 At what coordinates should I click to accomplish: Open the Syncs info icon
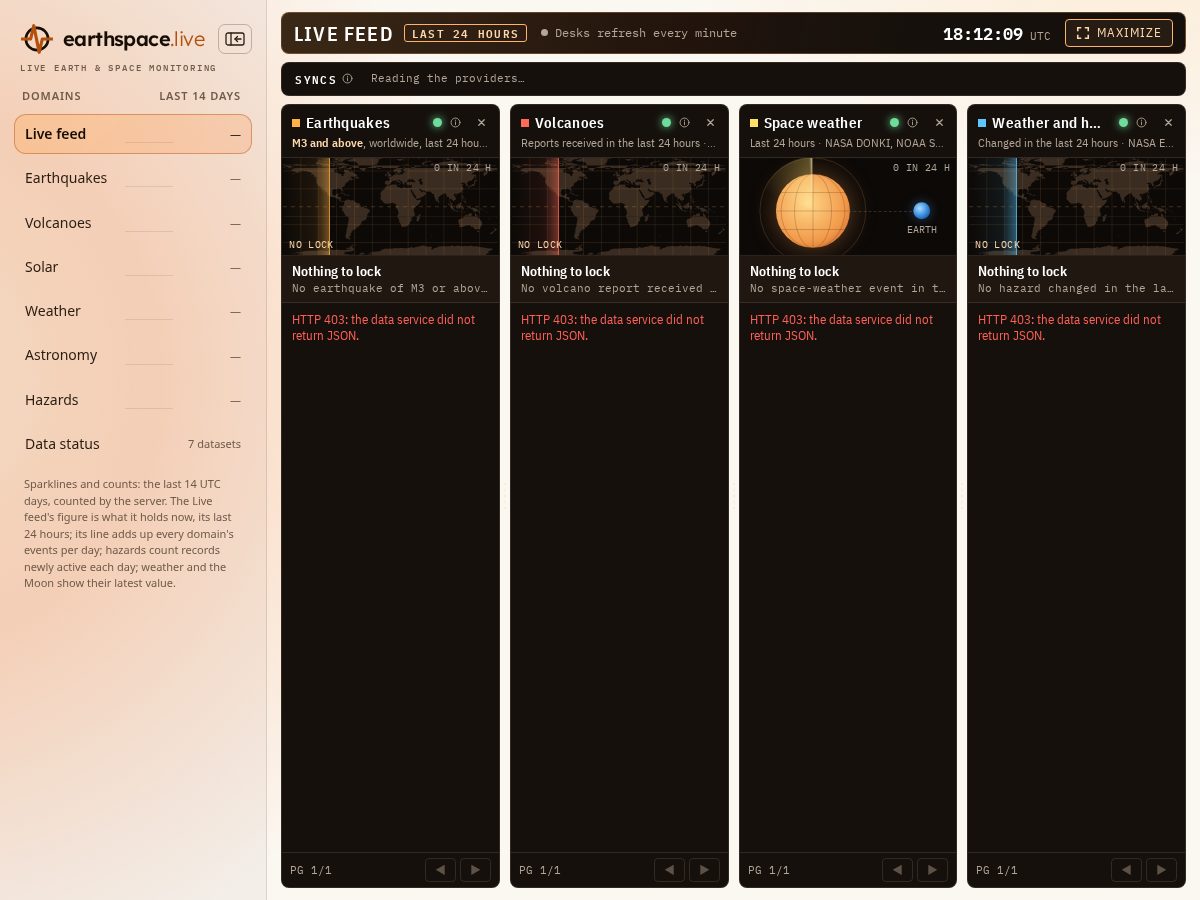coord(347,79)
